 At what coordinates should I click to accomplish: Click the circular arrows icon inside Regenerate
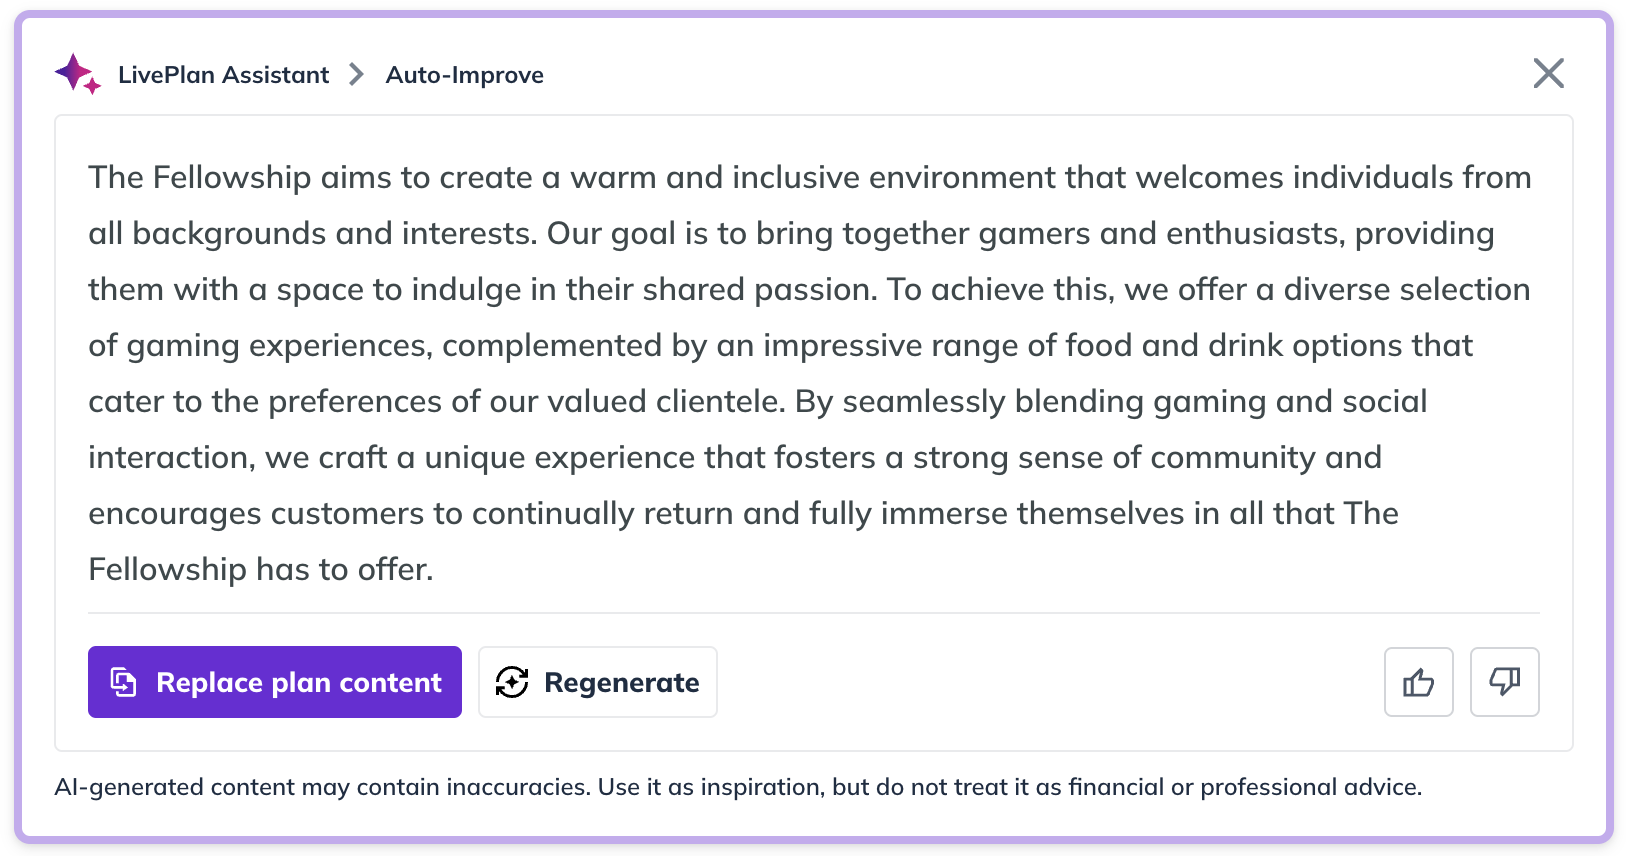(512, 682)
